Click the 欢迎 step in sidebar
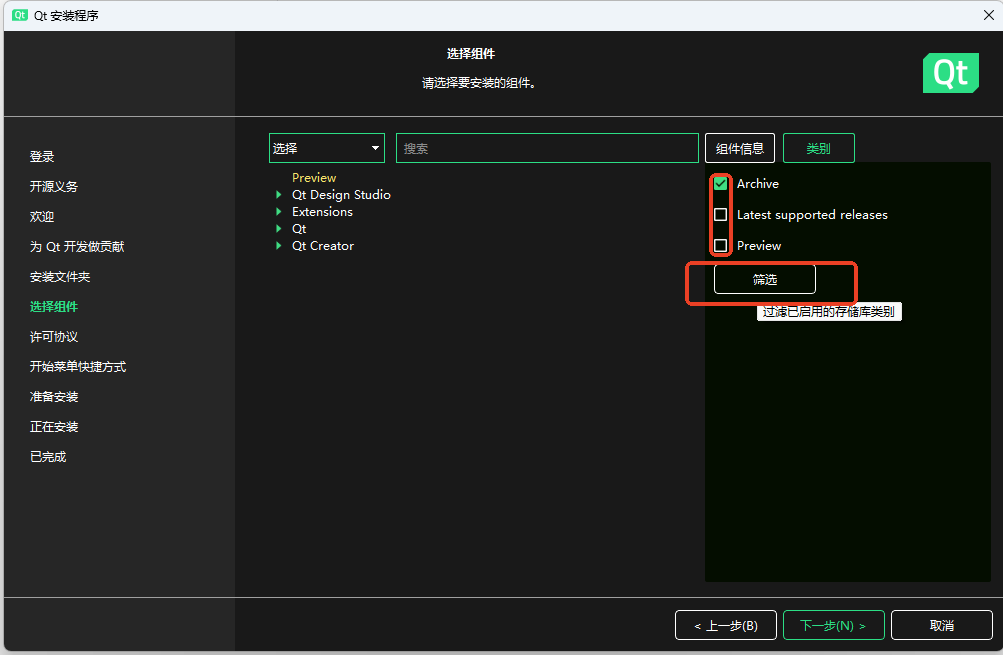This screenshot has height=655, width=1003. [x=42, y=216]
